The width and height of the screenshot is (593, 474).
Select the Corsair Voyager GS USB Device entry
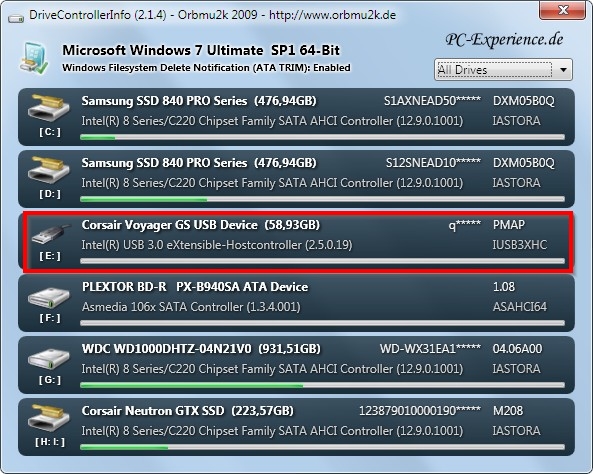298,242
